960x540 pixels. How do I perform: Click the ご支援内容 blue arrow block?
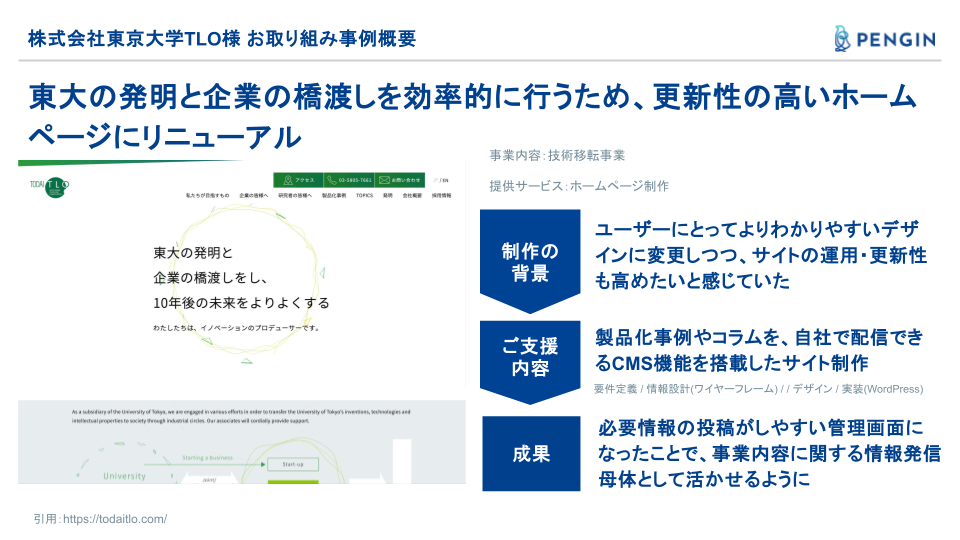pos(530,362)
